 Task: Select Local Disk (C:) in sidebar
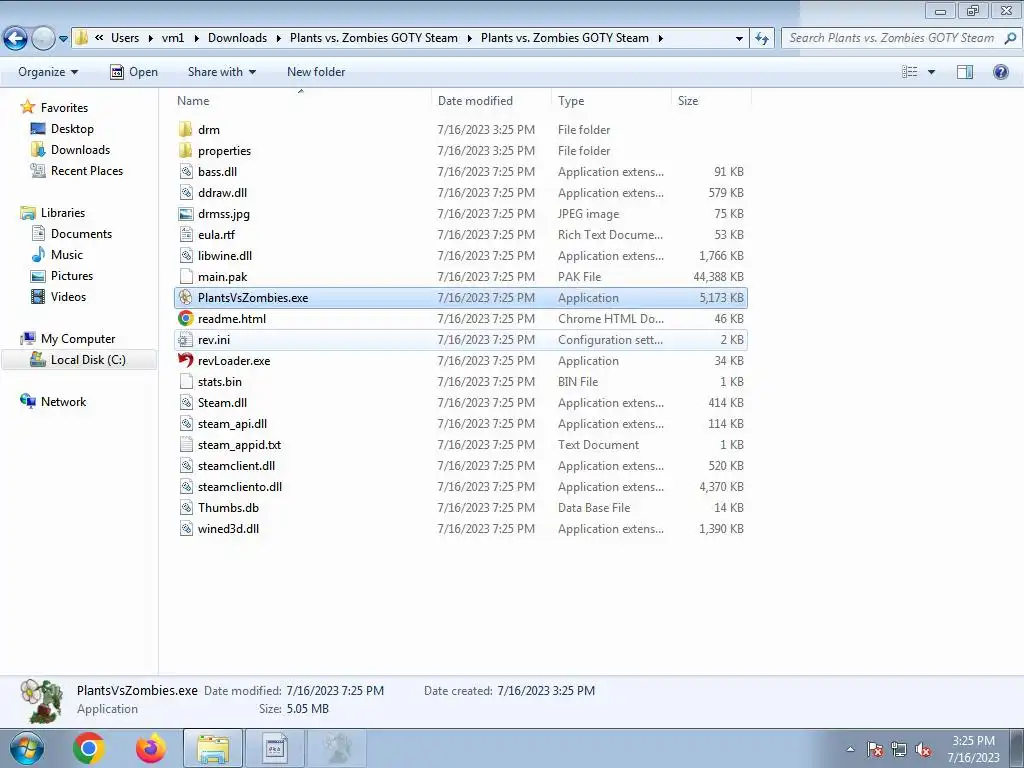tap(88, 360)
